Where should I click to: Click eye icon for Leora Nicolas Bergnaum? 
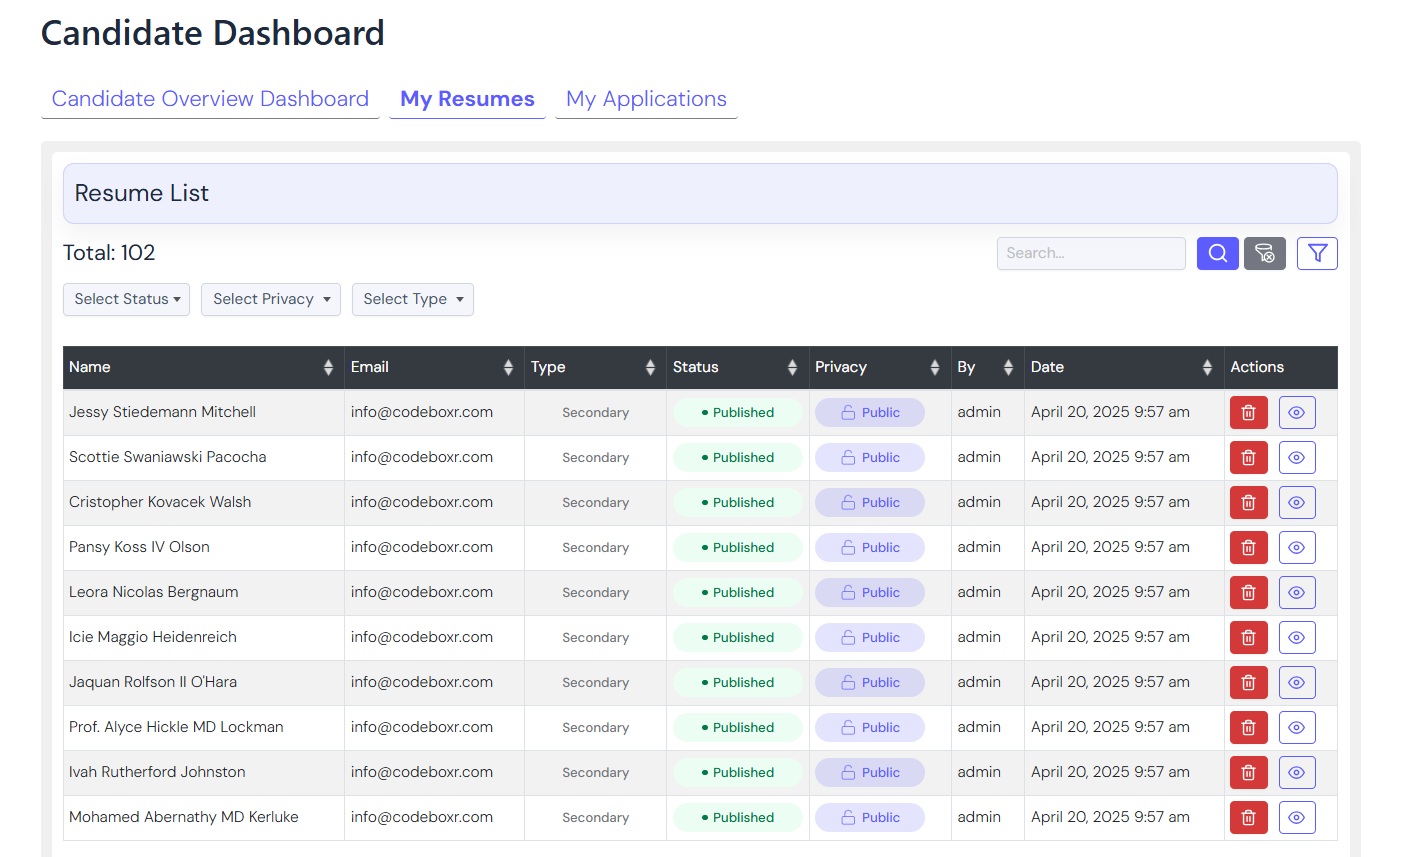tap(1296, 592)
